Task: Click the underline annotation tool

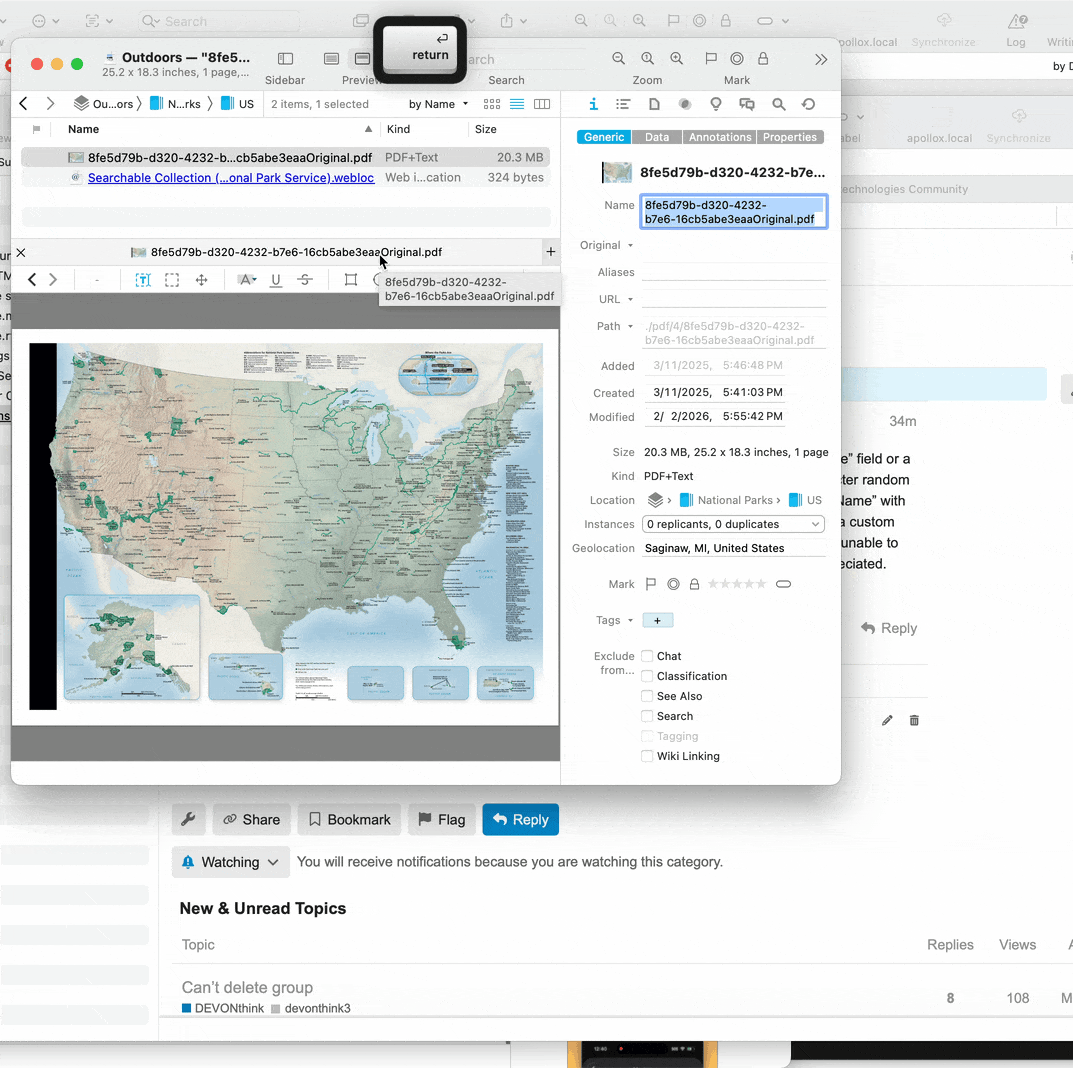Action: (276, 280)
